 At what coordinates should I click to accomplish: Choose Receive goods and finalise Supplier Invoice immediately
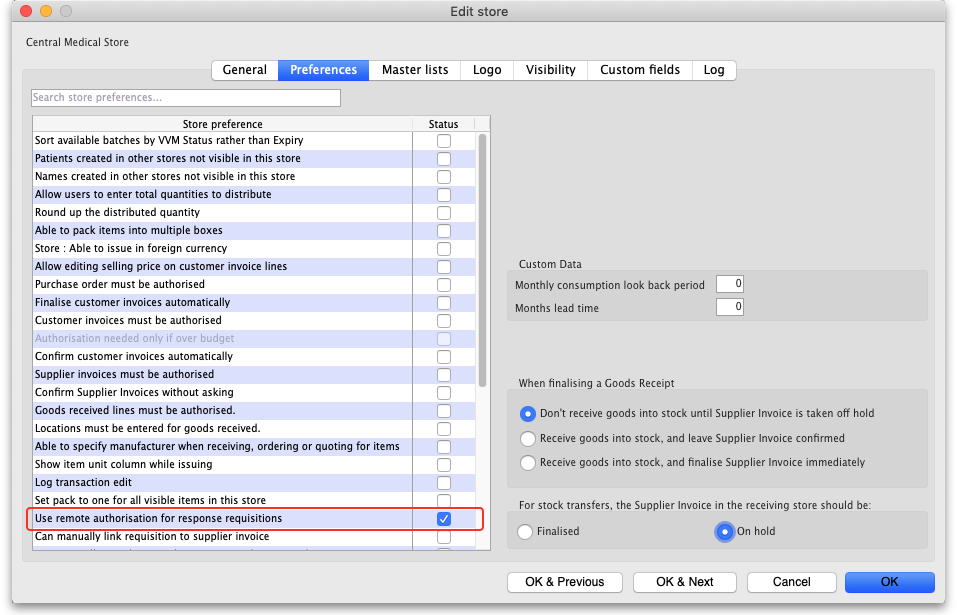point(528,463)
